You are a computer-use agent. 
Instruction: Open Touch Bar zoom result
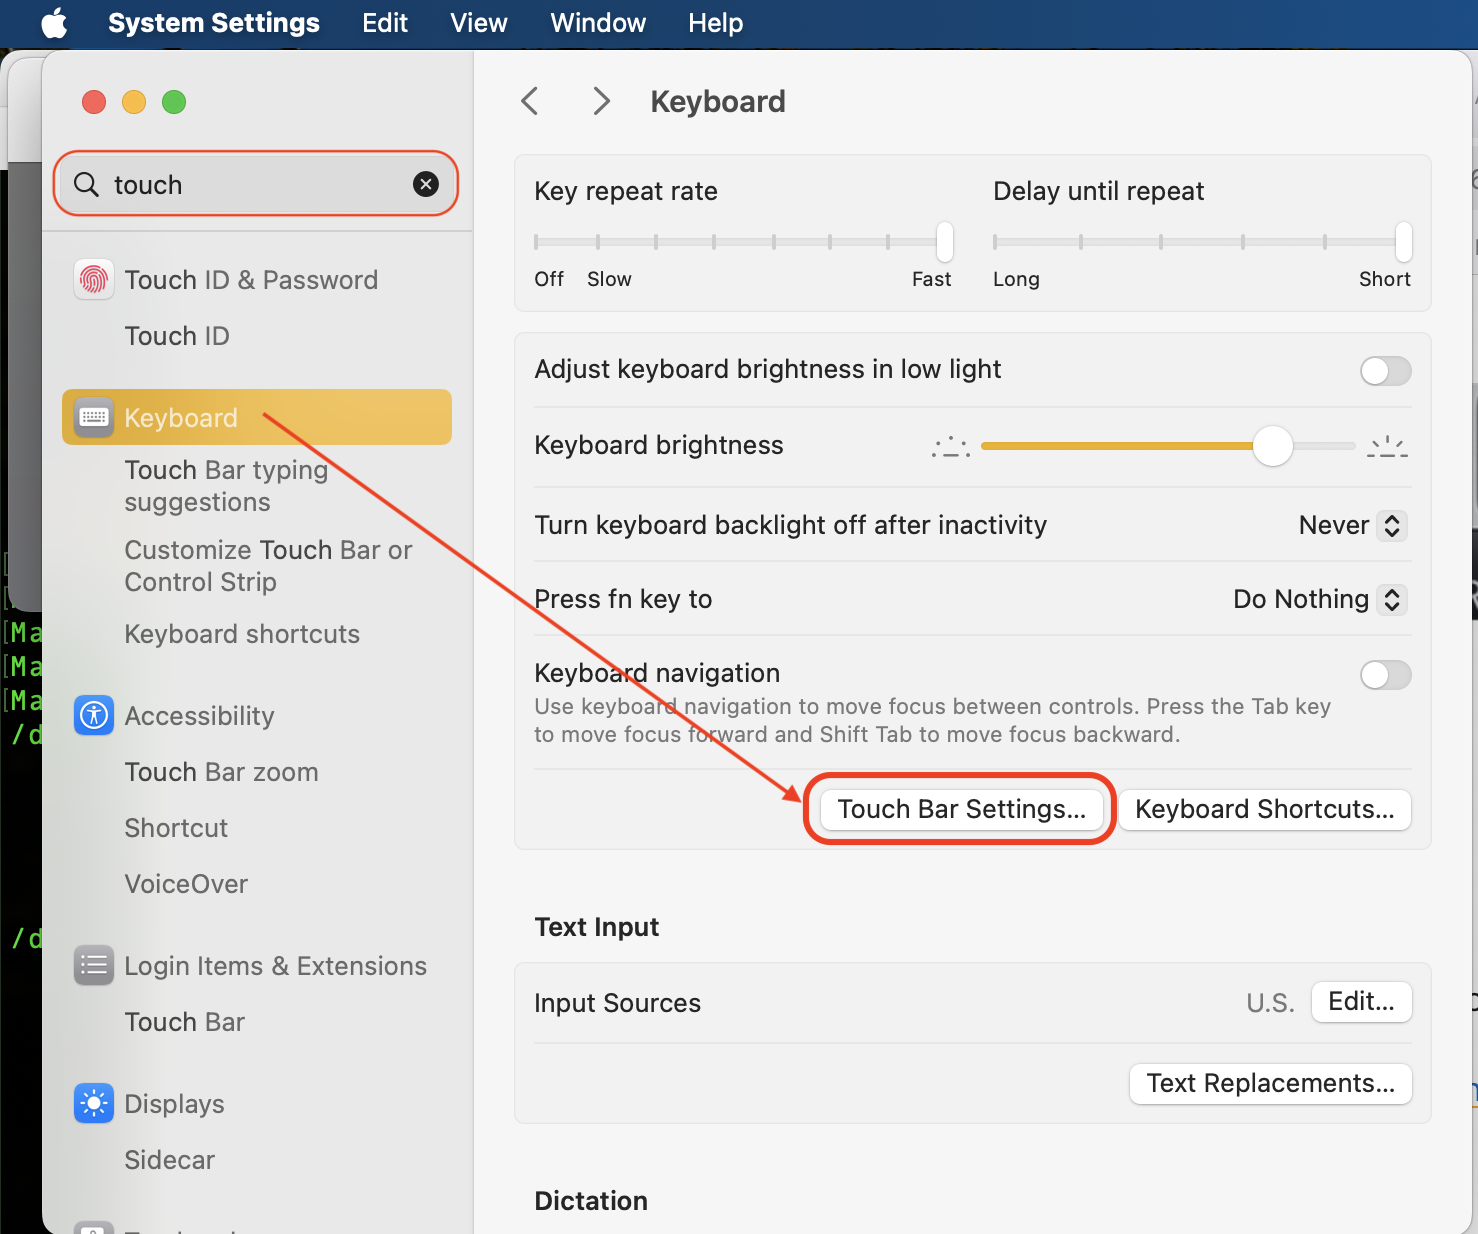221,772
